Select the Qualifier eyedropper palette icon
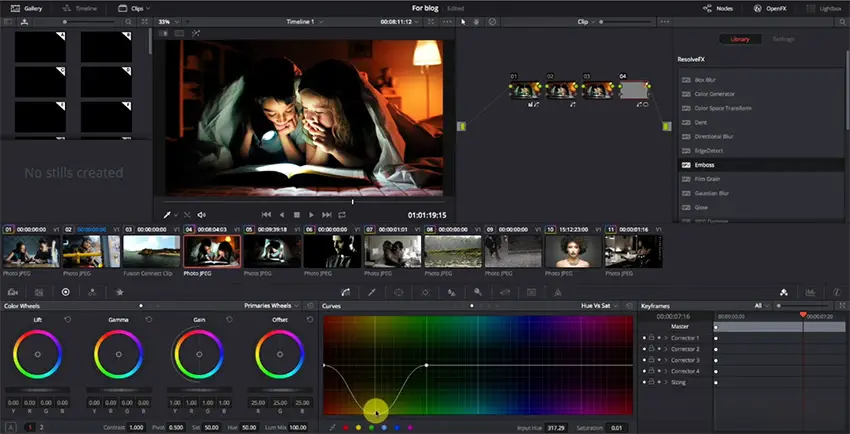Viewport: 850px width, 434px height. 372,292
